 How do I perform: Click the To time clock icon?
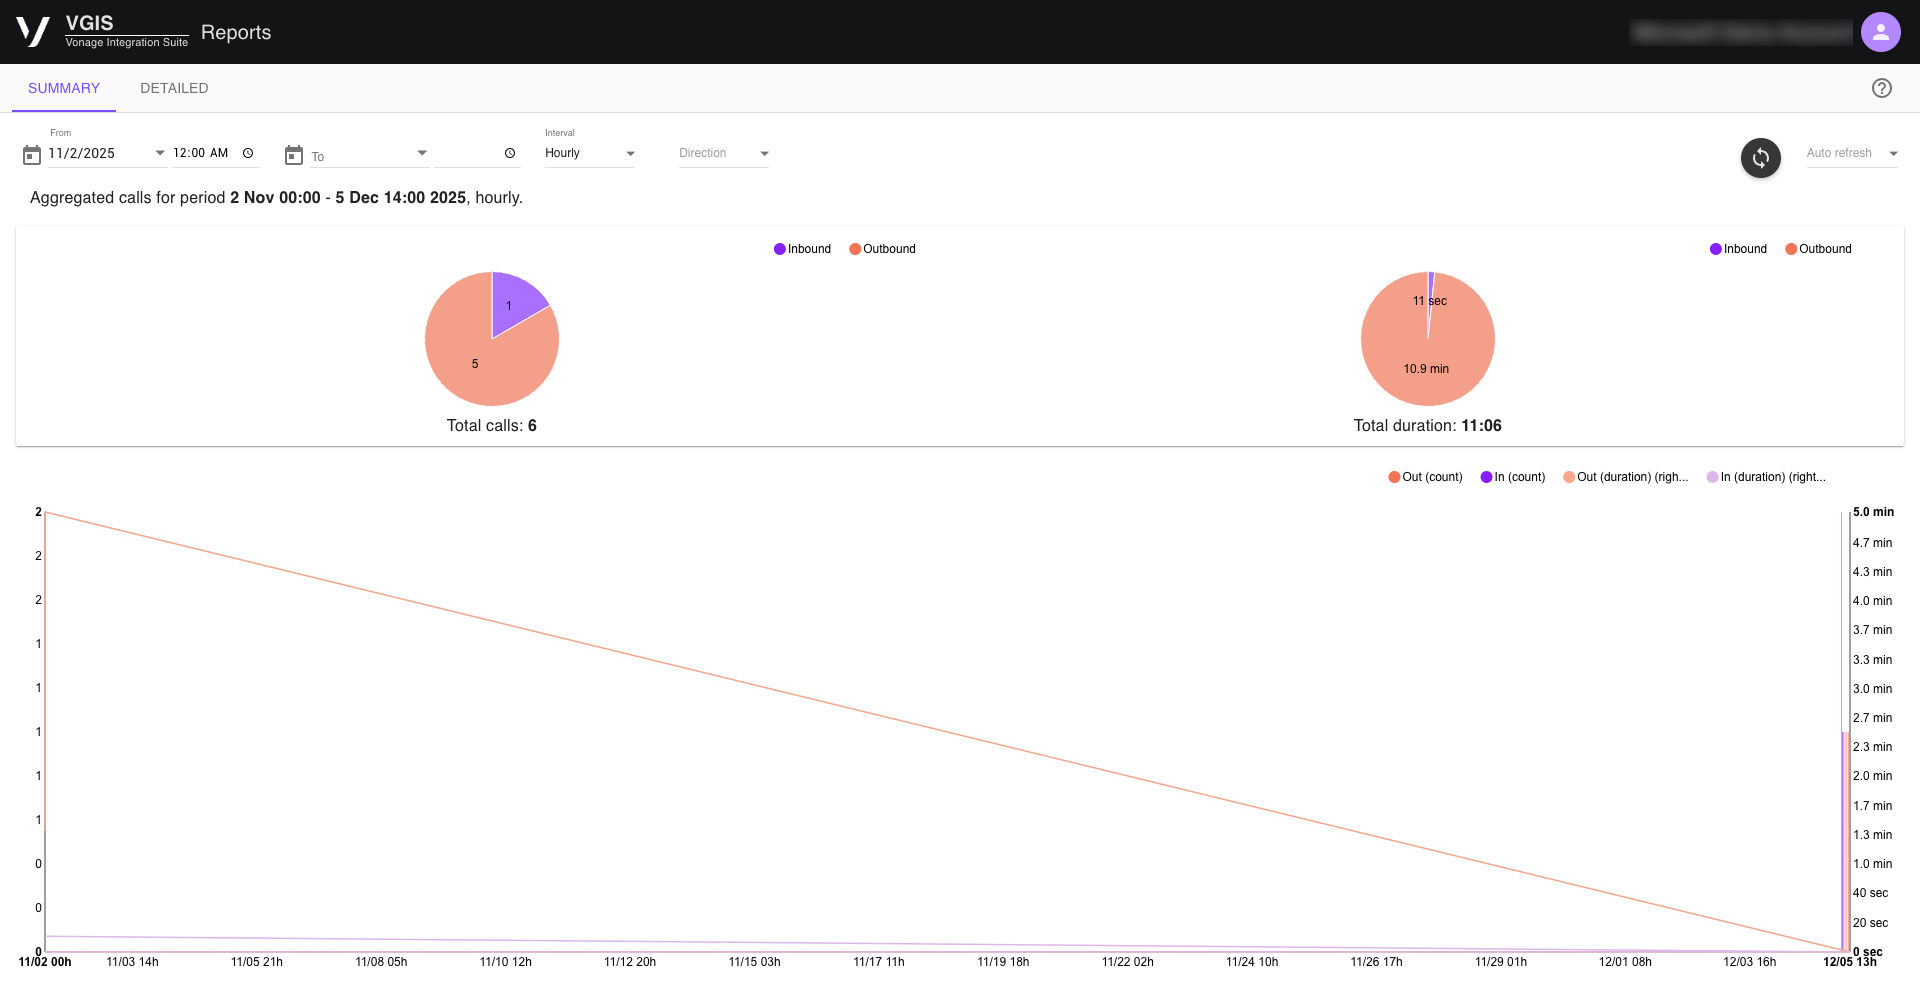510,153
